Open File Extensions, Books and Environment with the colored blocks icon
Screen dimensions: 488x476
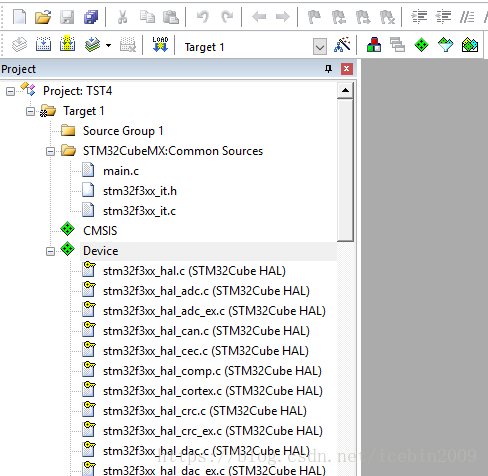coord(374,45)
